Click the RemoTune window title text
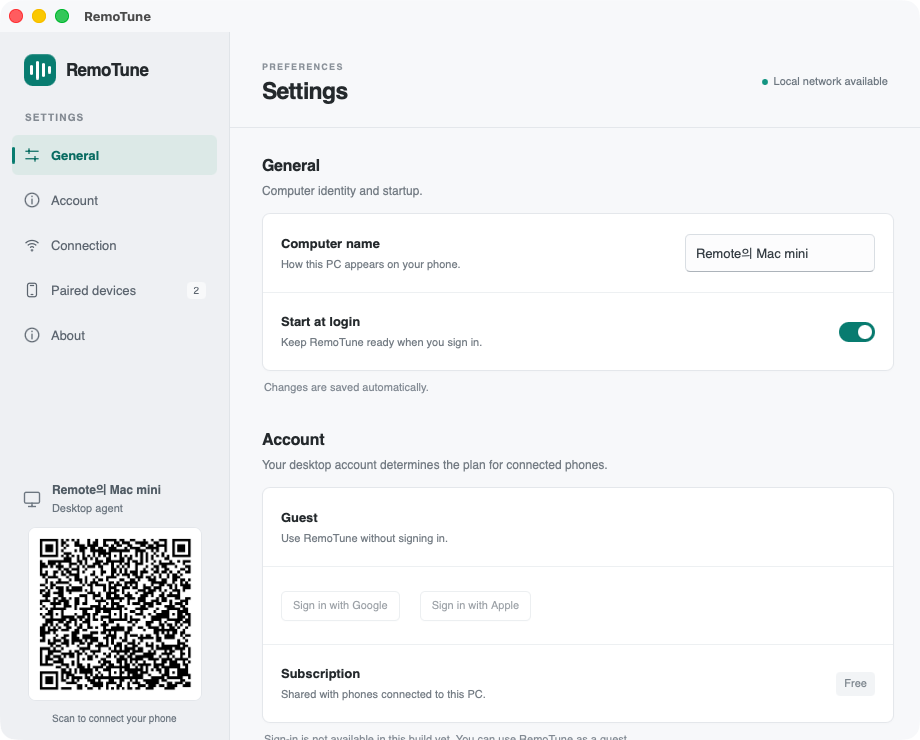 [117, 16]
